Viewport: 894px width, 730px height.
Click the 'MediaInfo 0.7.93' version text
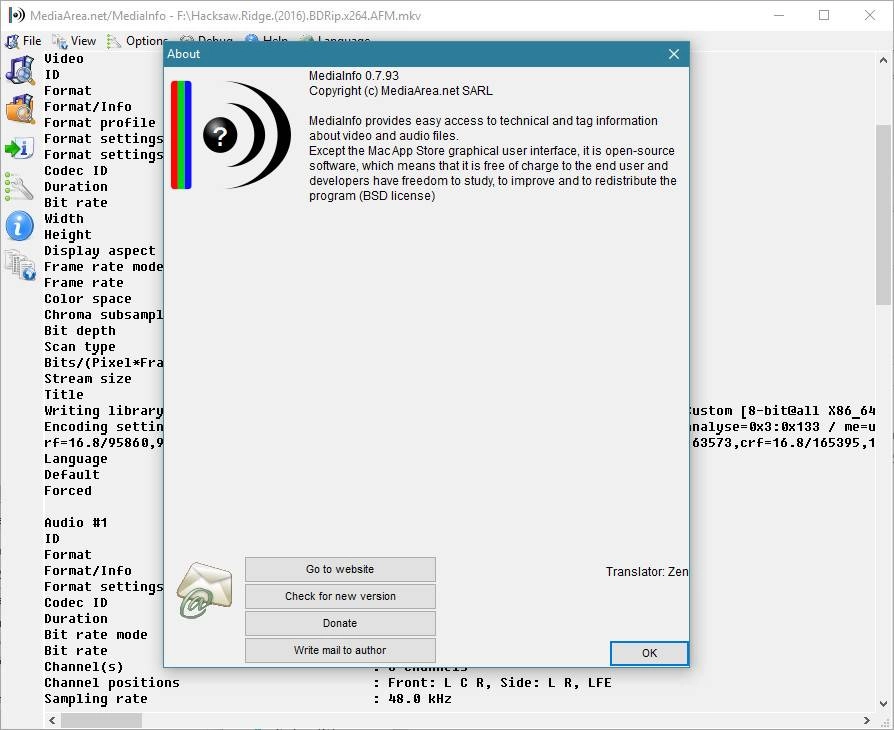tap(353, 76)
